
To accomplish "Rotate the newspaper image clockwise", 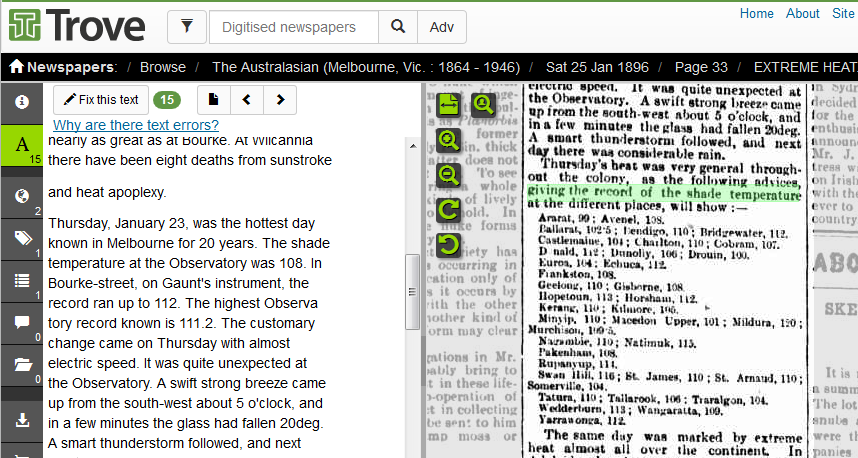I will 449,210.
